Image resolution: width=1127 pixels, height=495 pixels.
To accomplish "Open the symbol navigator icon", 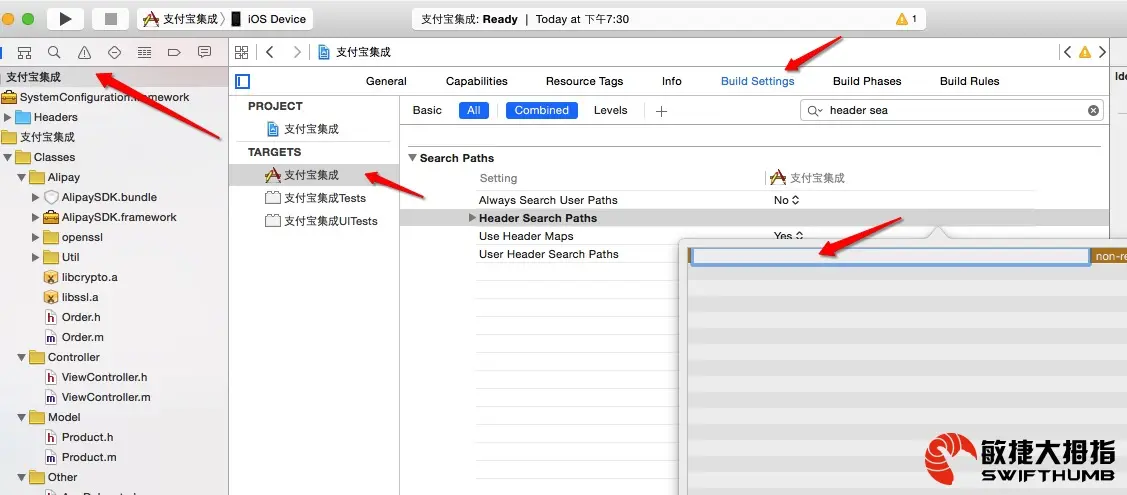I will 24,52.
